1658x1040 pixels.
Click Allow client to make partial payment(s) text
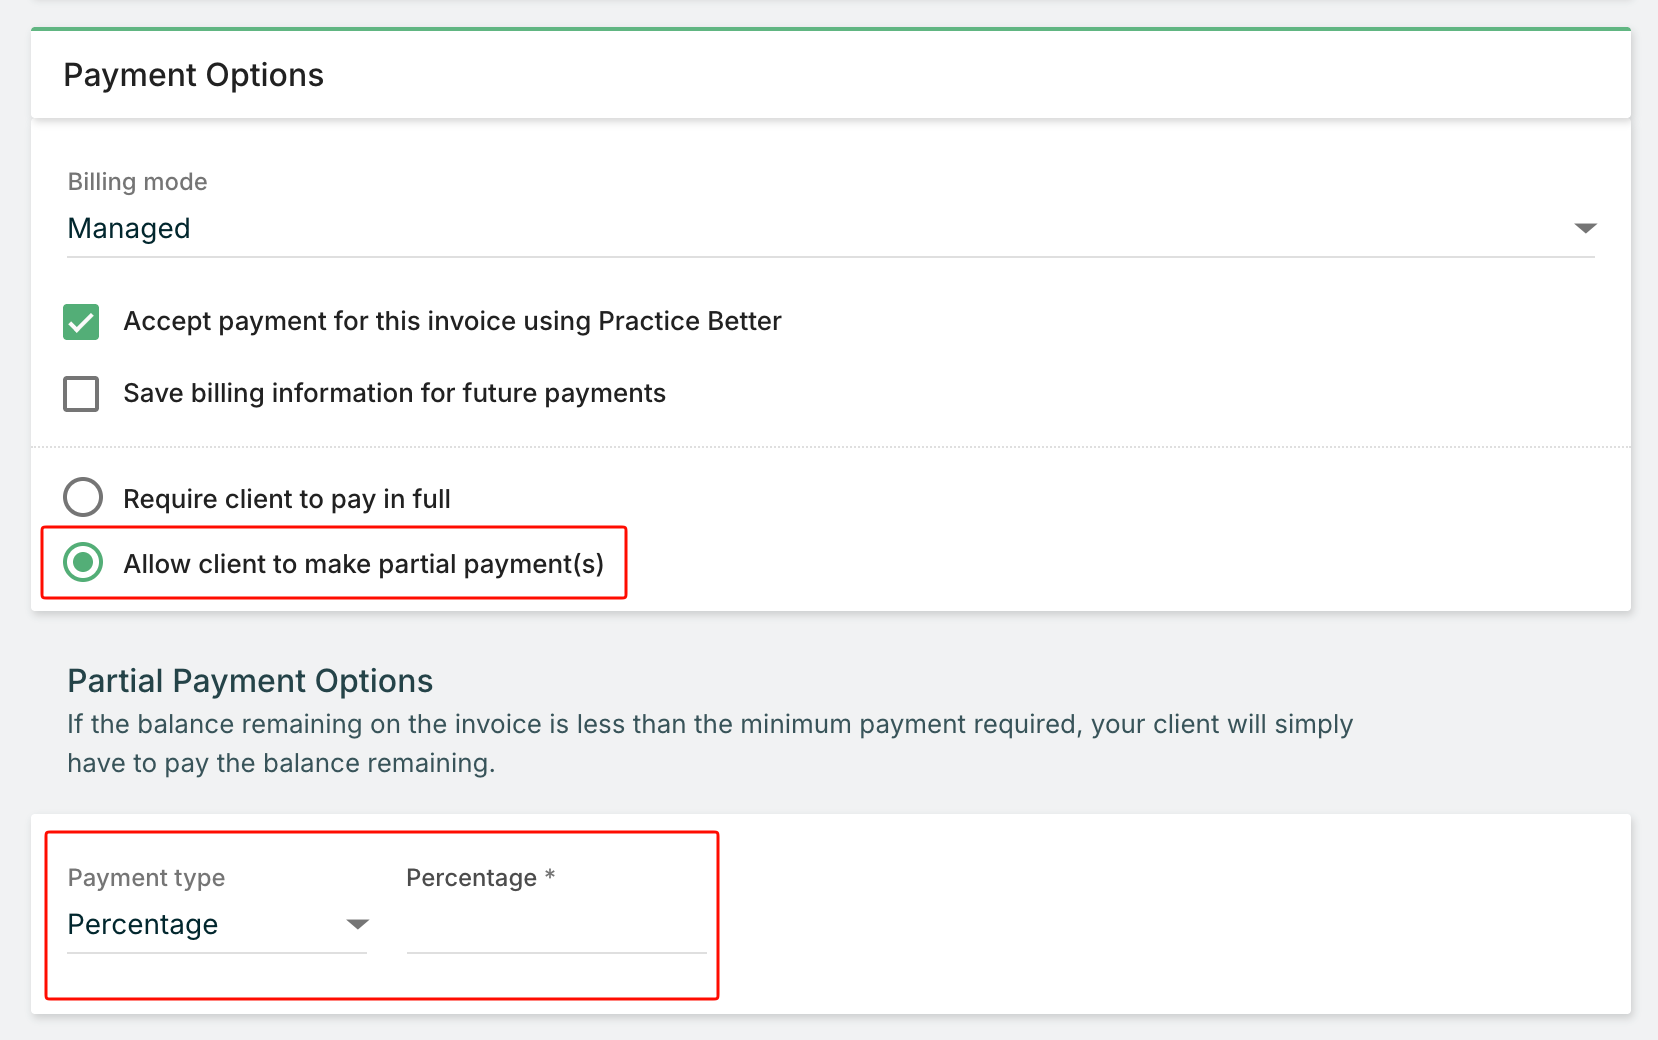click(363, 564)
